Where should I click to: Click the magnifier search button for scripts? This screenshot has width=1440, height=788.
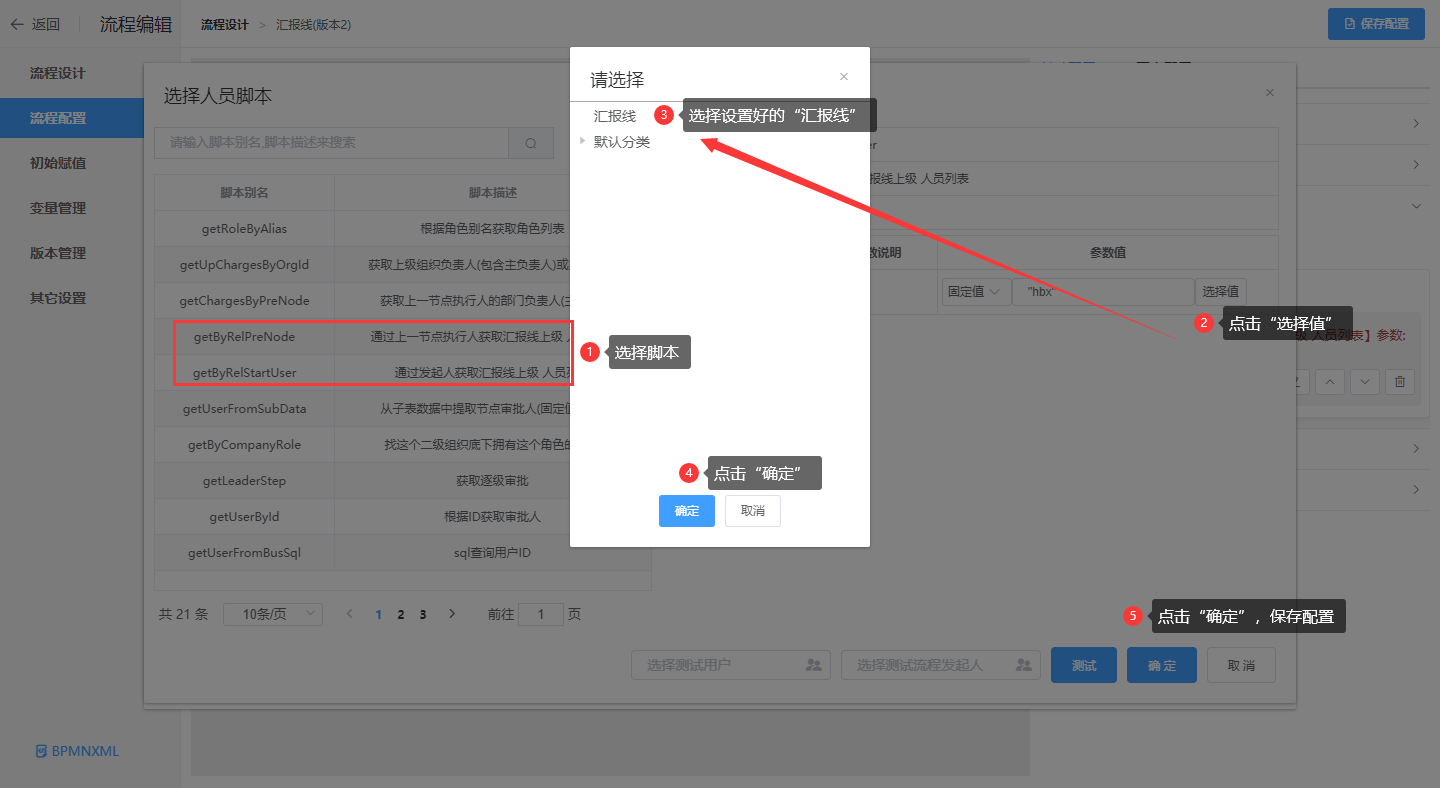pyautogui.click(x=531, y=143)
